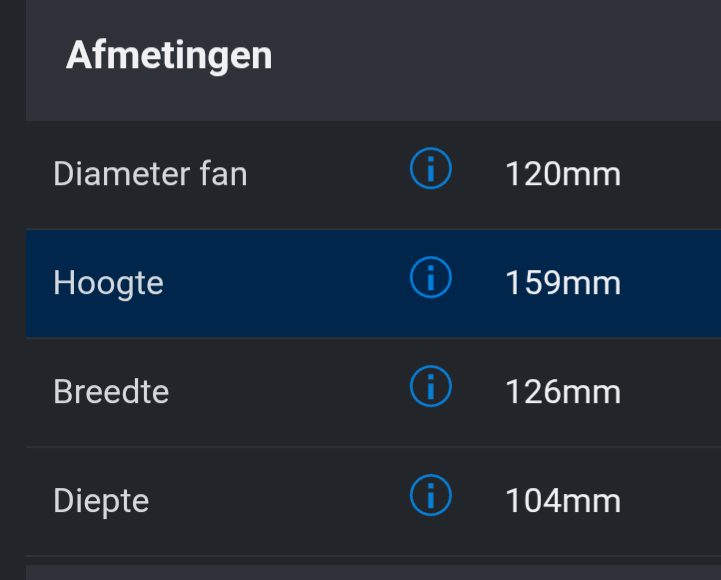Click the next section panel below Diepte

coord(370,572)
